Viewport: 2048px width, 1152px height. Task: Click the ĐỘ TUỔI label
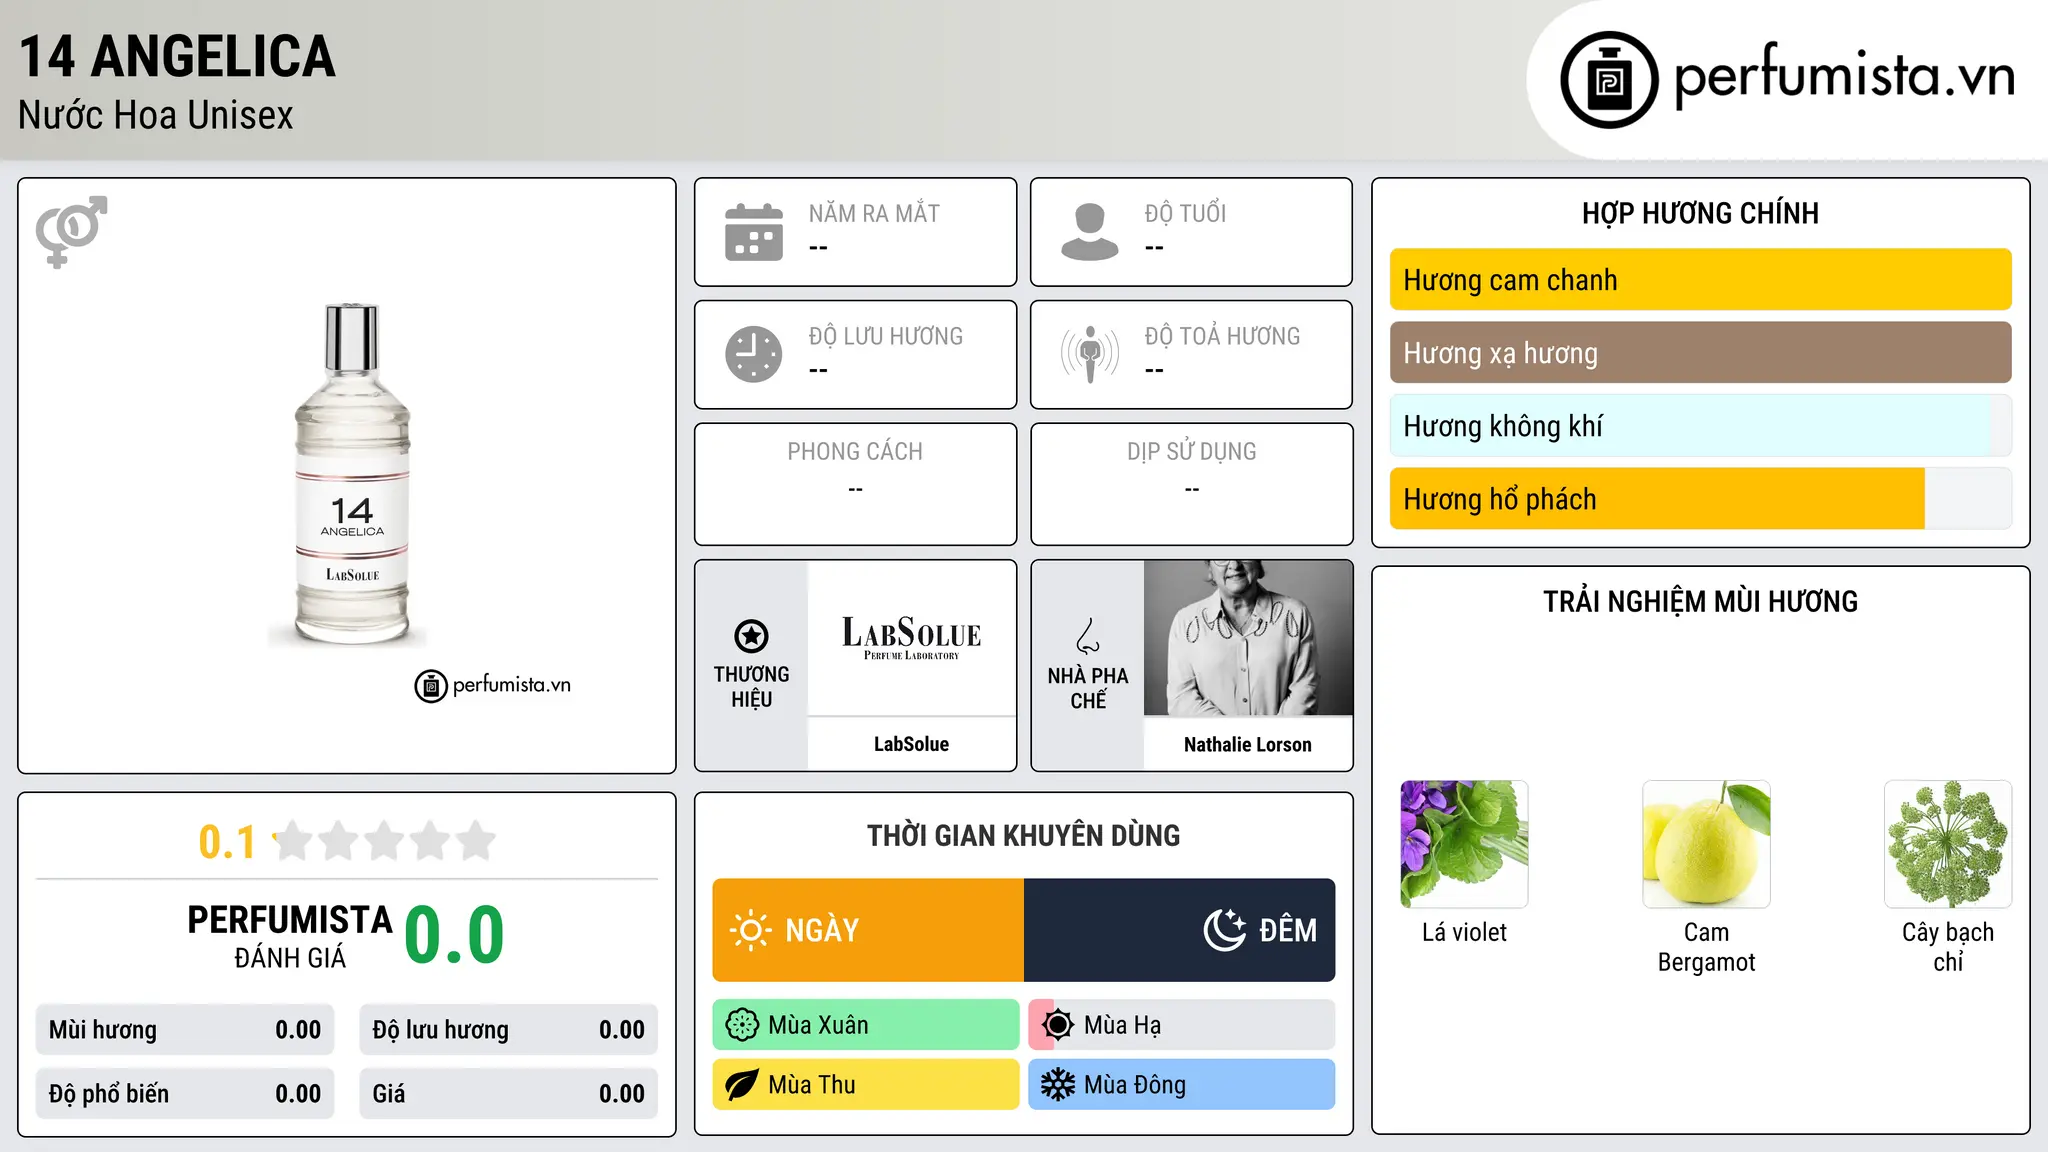click(x=1185, y=214)
